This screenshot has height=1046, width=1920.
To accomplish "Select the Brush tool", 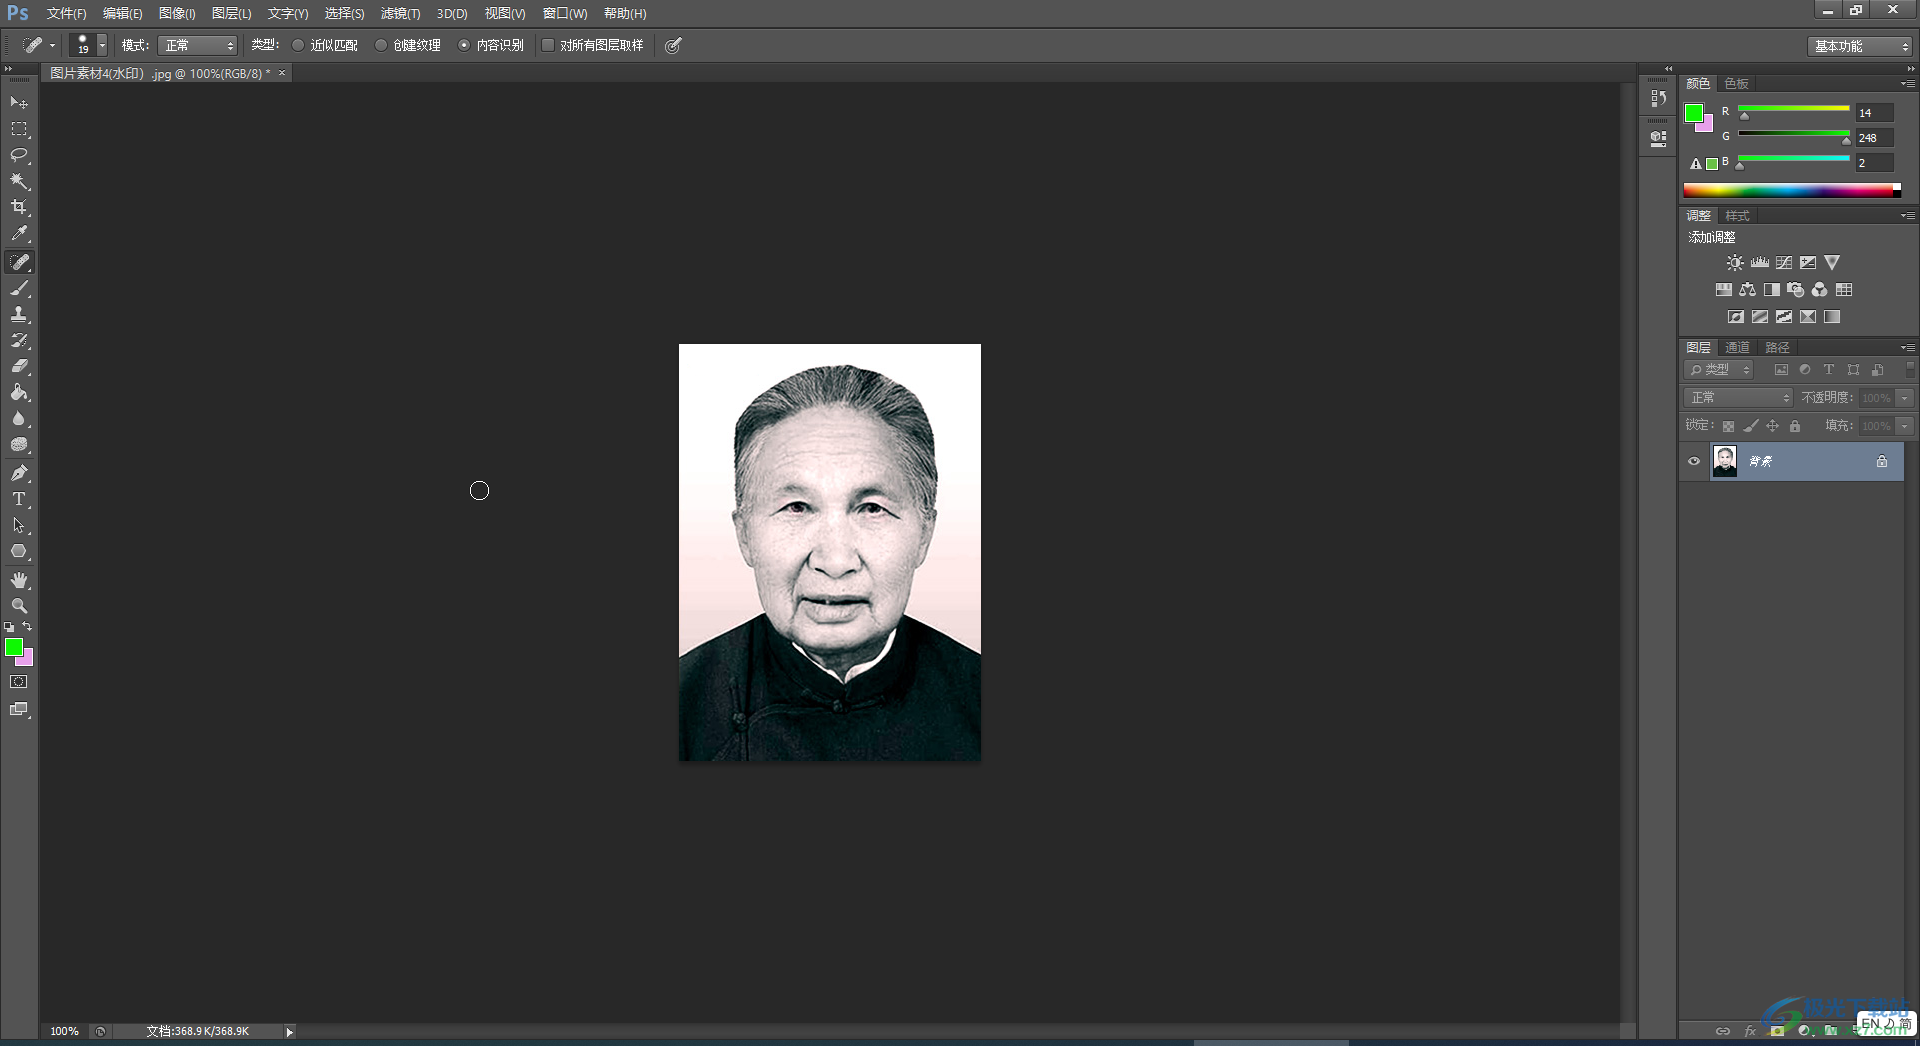I will click(19, 288).
